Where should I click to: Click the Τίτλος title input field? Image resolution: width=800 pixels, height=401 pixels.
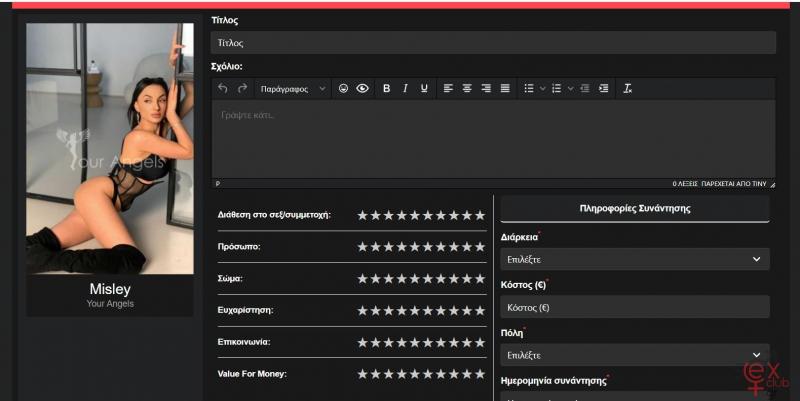click(493, 43)
